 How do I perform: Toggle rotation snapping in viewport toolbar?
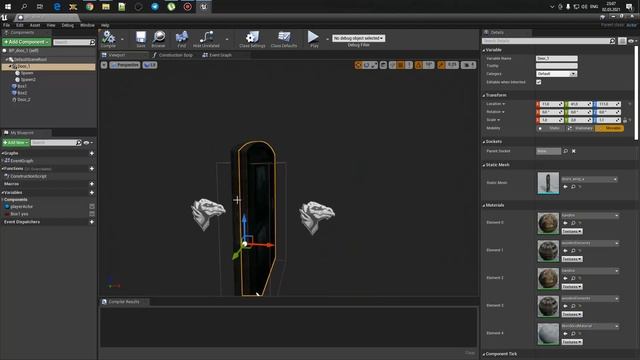(419, 65)
